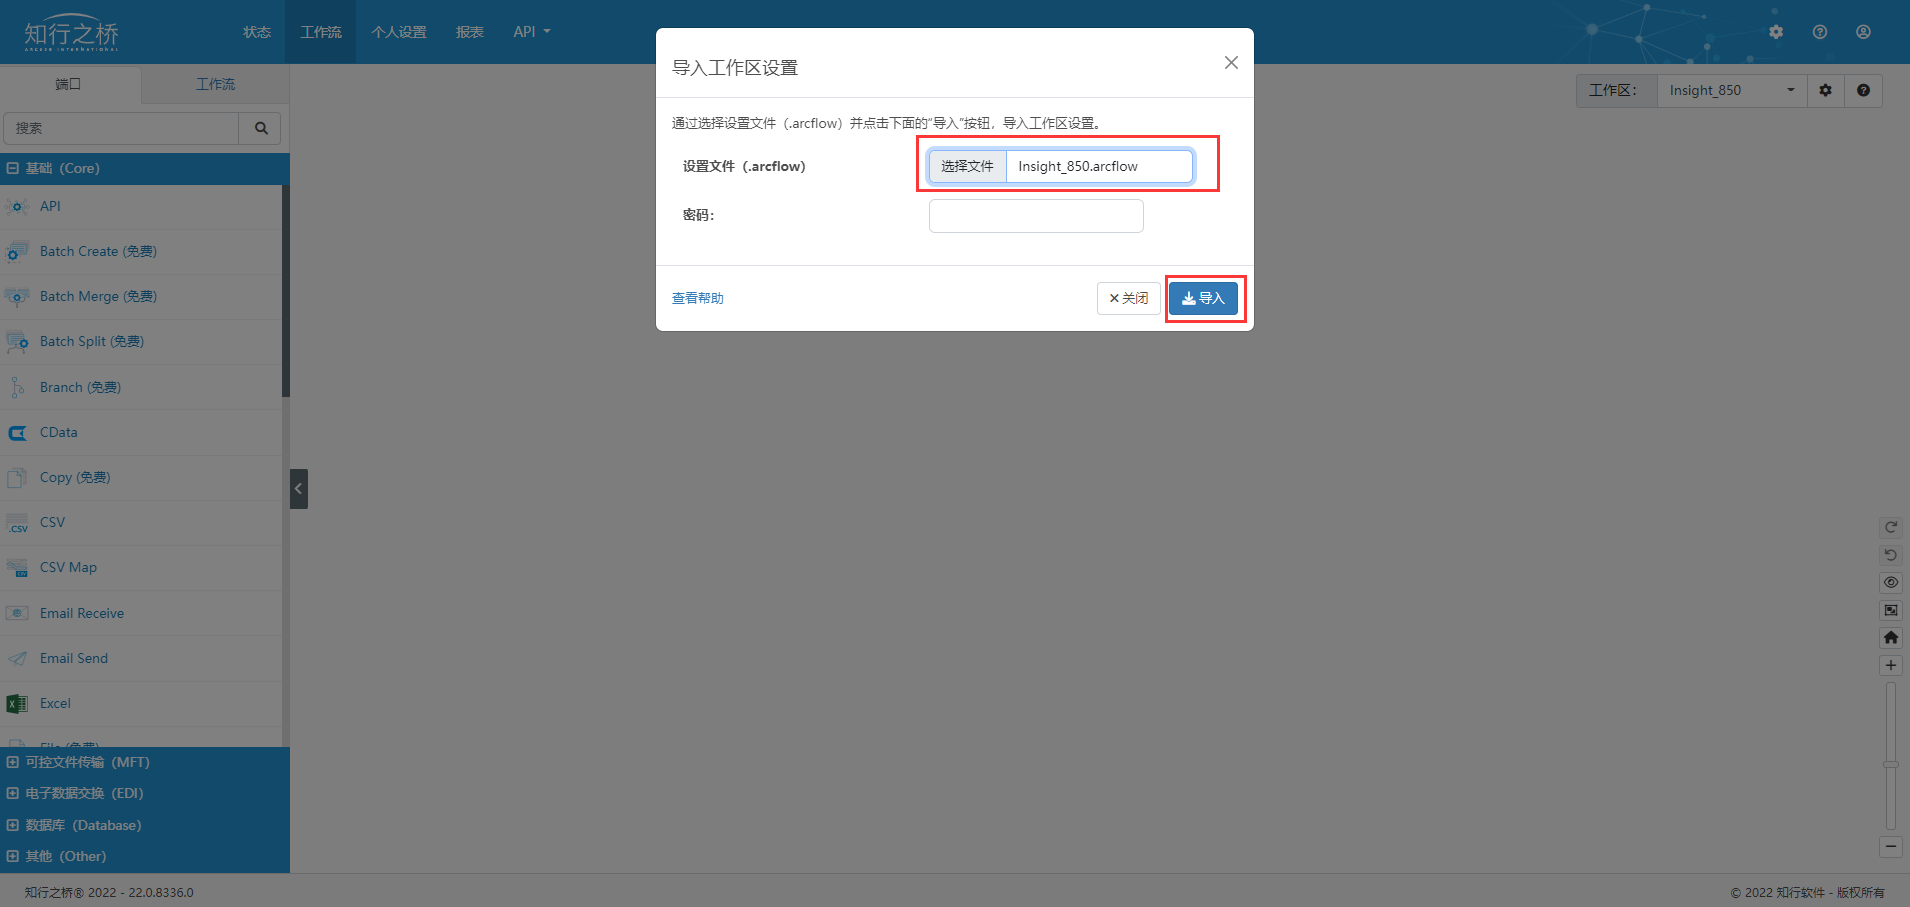
Task: Click the Email Receive connector icon
Action: pyautogui.click(x=17, y=613)
